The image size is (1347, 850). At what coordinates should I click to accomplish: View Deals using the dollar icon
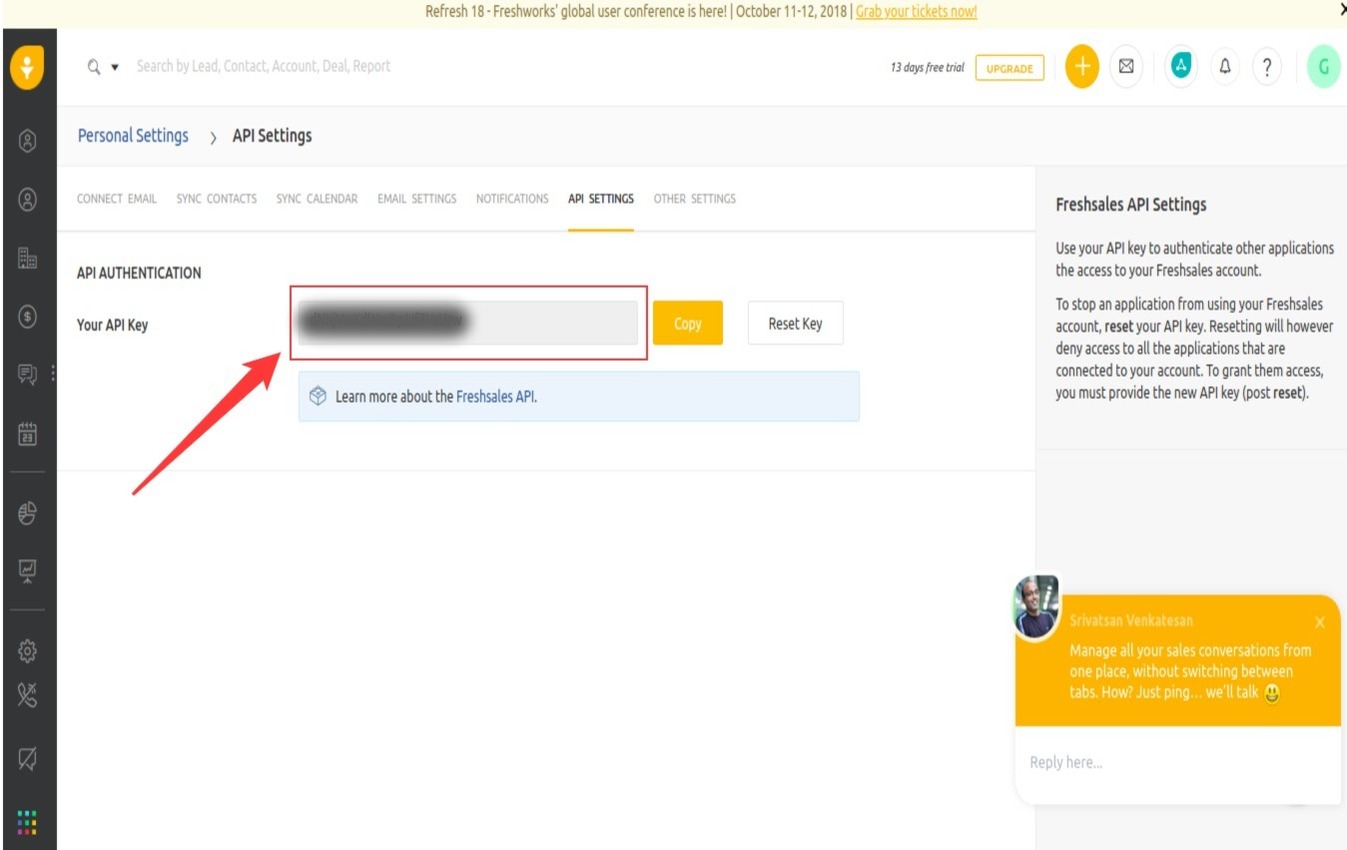(x=27, y=318)
